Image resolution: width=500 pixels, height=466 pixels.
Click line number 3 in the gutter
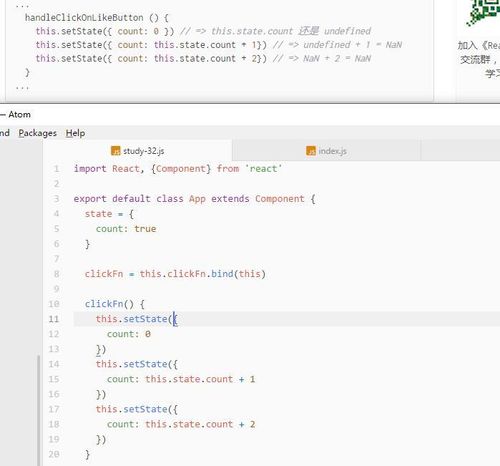(x=56, y=199)
